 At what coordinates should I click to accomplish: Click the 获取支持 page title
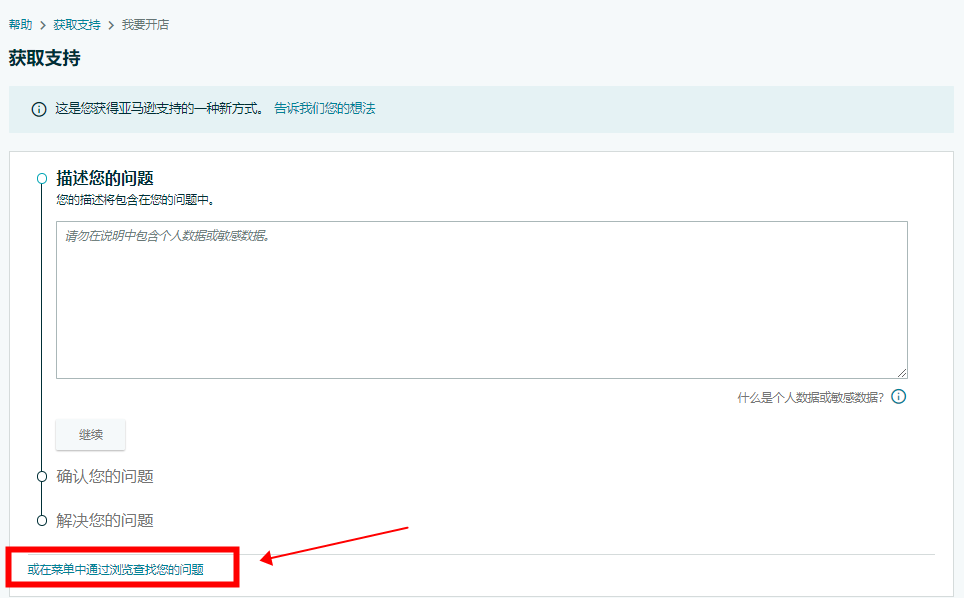tap(44, 58)
